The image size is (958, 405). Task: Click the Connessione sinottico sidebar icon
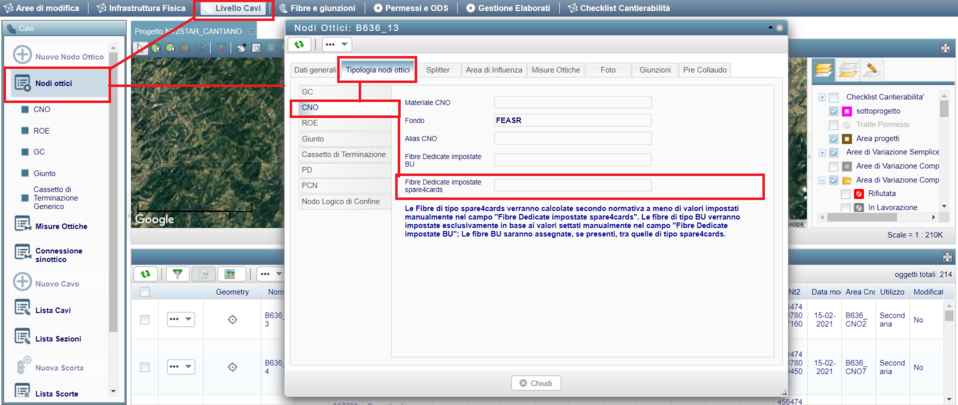point(22,251)
